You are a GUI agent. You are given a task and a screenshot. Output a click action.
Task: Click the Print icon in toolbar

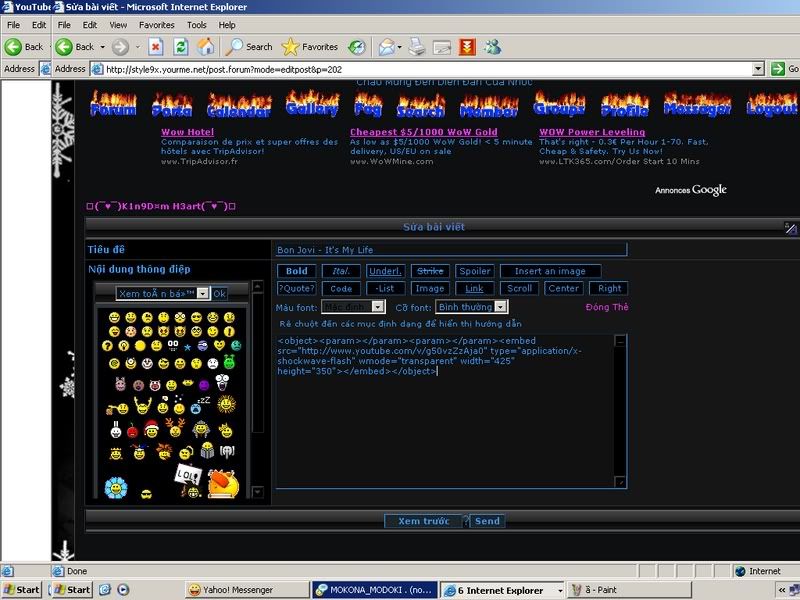tap(416, 47)
